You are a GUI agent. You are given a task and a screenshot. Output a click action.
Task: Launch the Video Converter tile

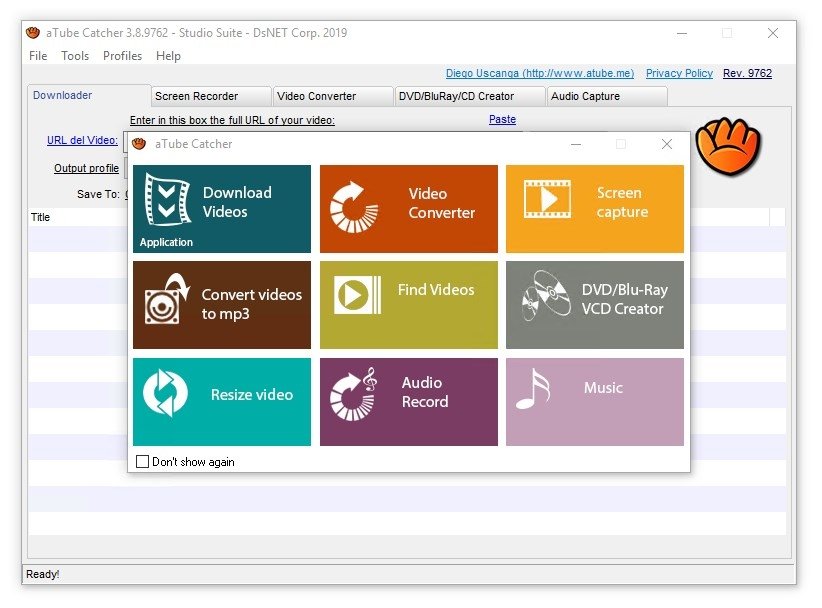(408, 209)
